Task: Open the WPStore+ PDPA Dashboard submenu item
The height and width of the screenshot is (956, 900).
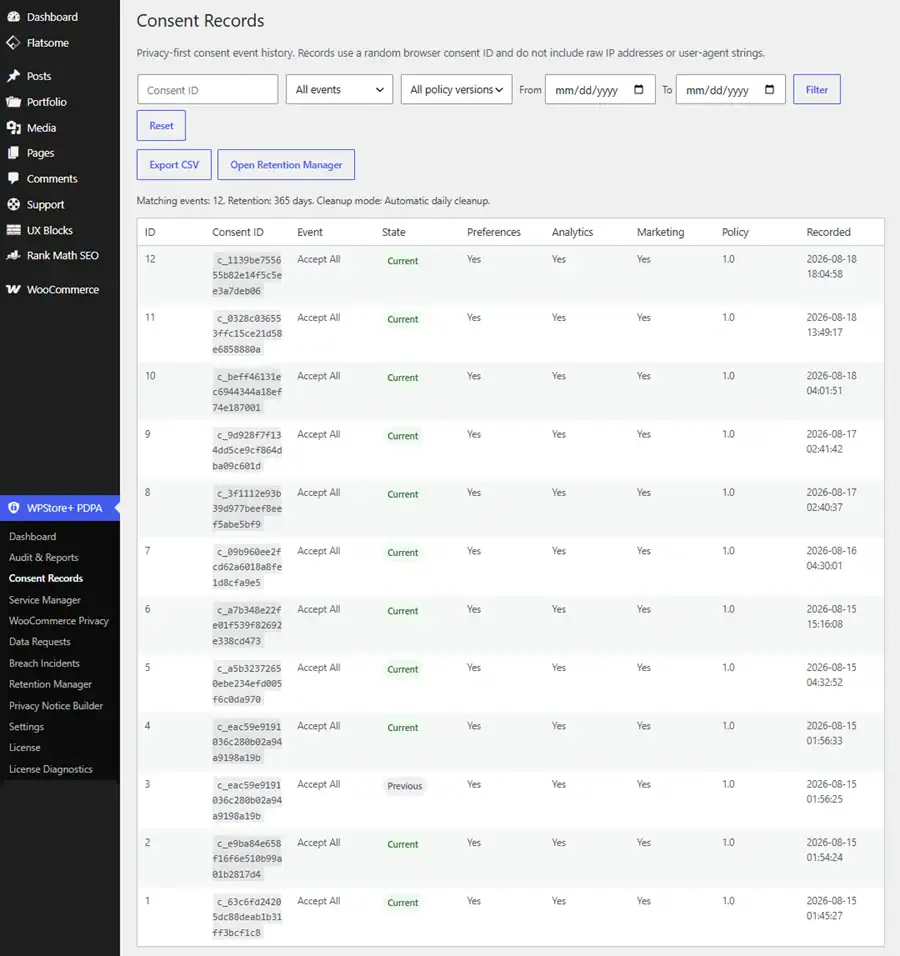Action: [x=32, y=537]
